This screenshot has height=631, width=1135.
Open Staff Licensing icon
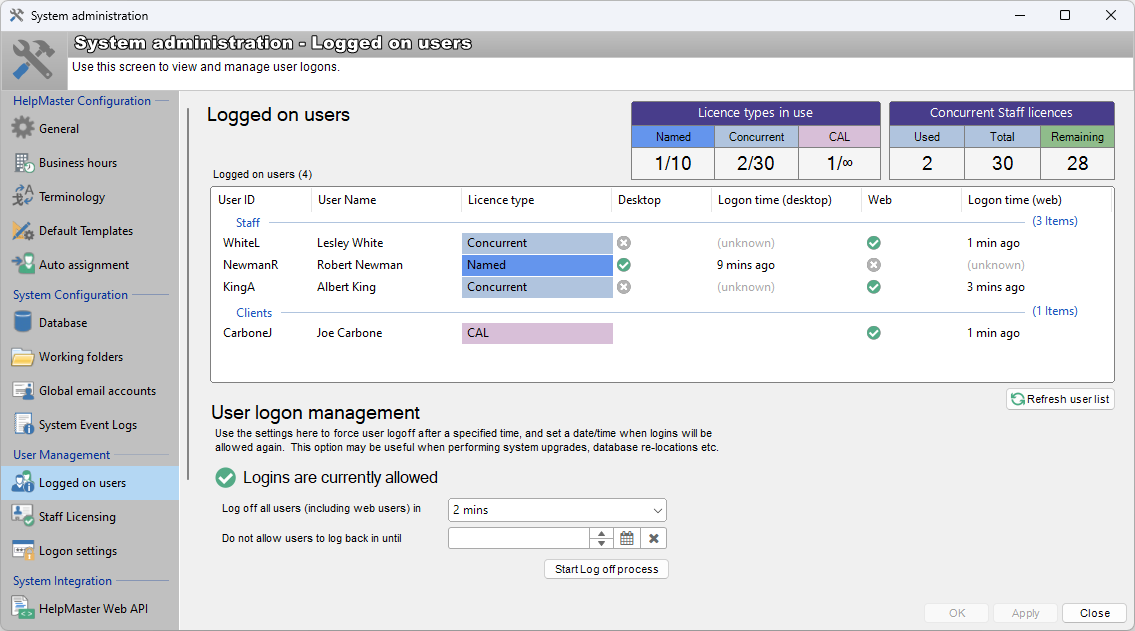(x=22, y=516)
